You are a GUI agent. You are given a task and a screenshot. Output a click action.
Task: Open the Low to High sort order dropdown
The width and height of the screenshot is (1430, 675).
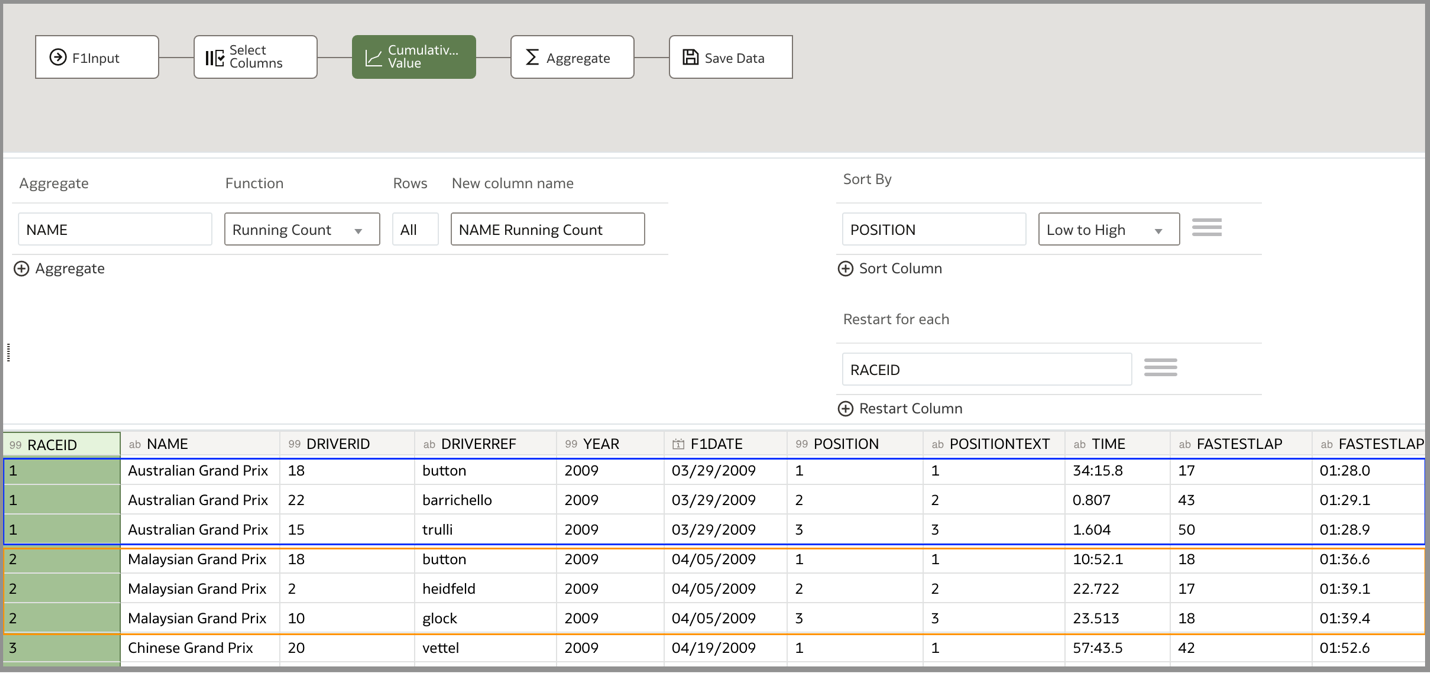coord(1108,229)
